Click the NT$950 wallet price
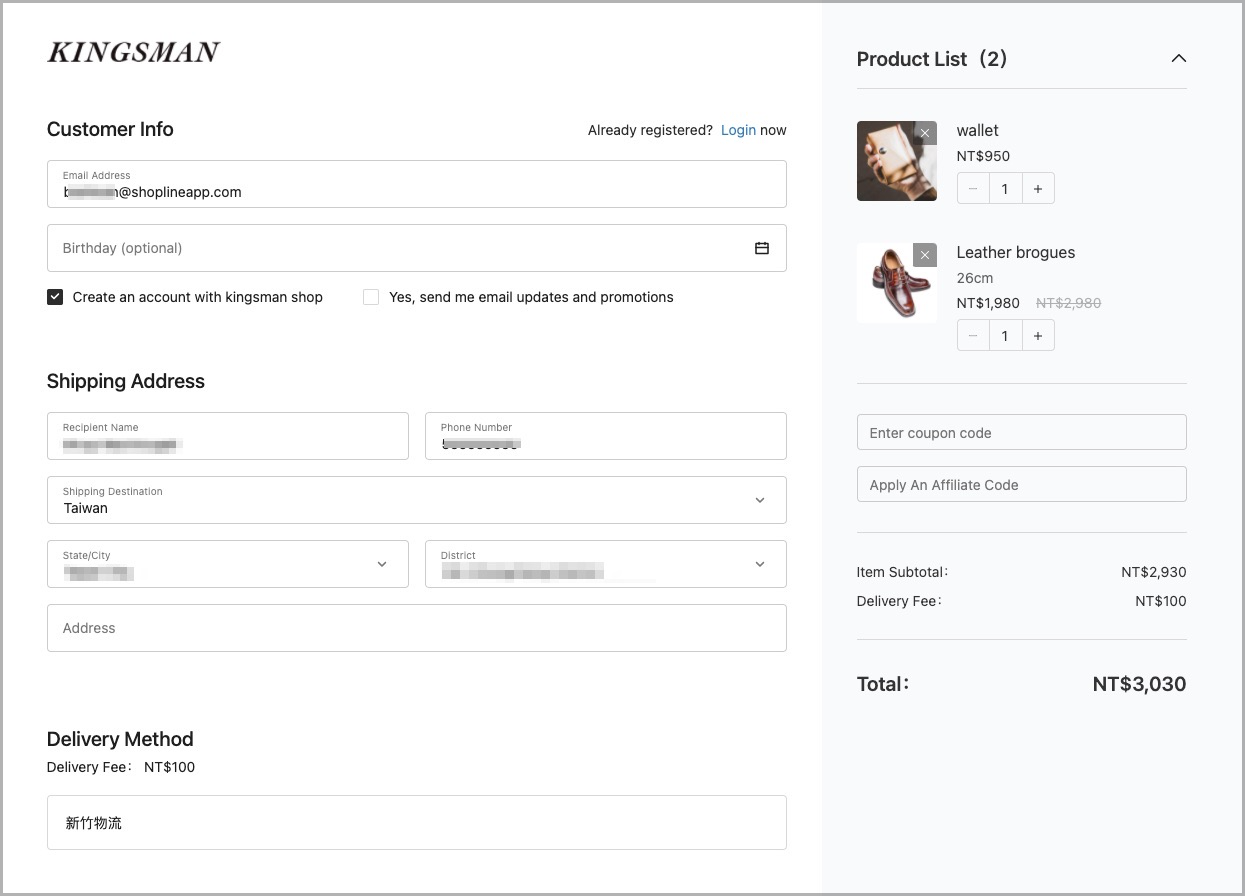 983,156
